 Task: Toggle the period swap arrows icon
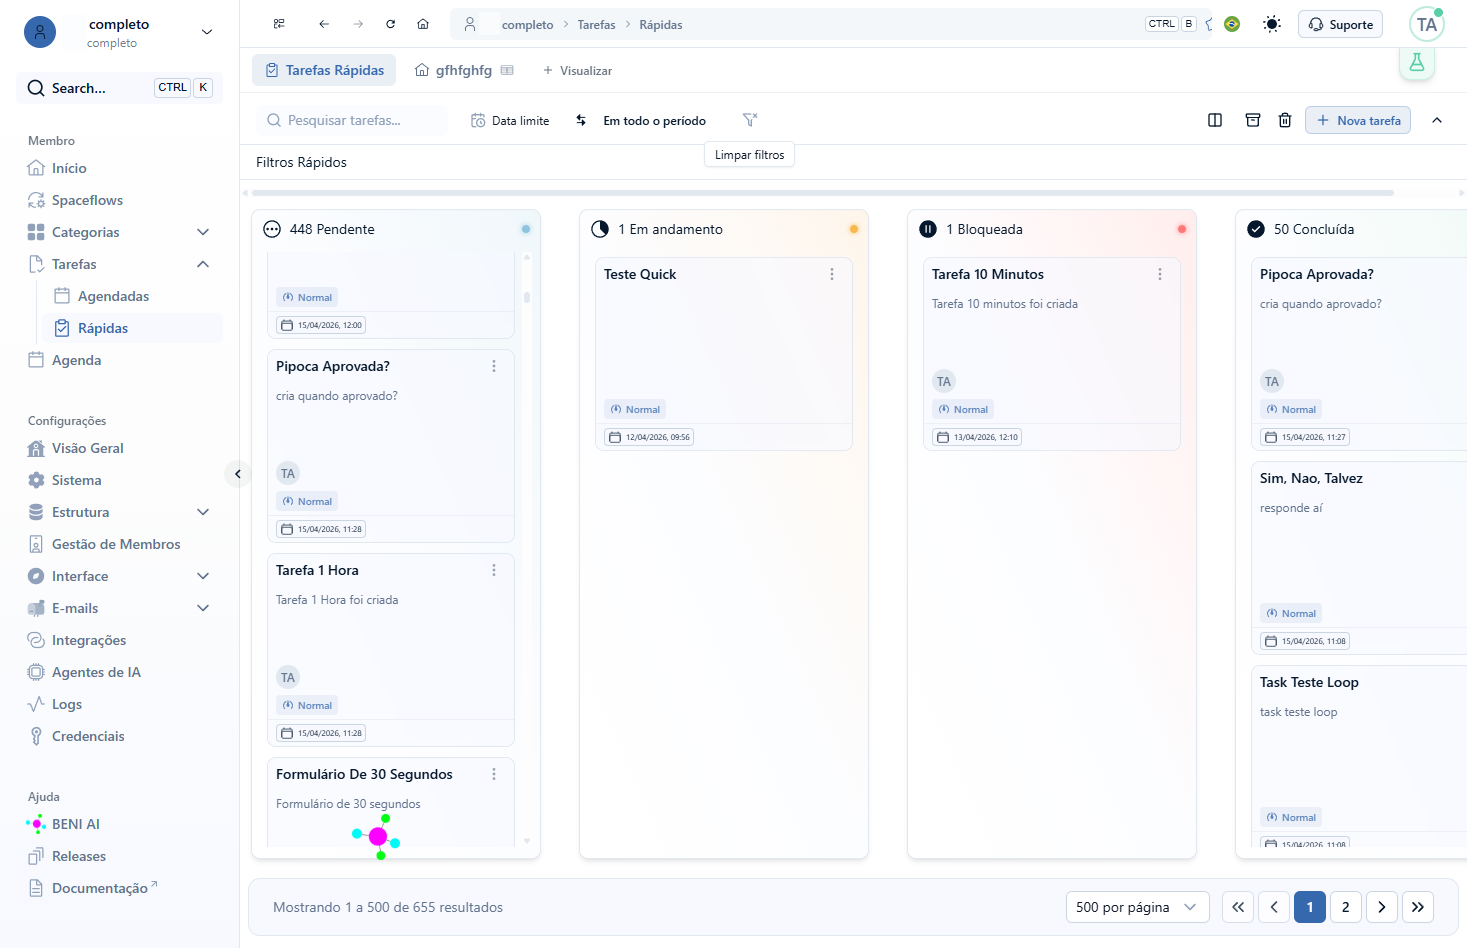click(x=581, y=120)
